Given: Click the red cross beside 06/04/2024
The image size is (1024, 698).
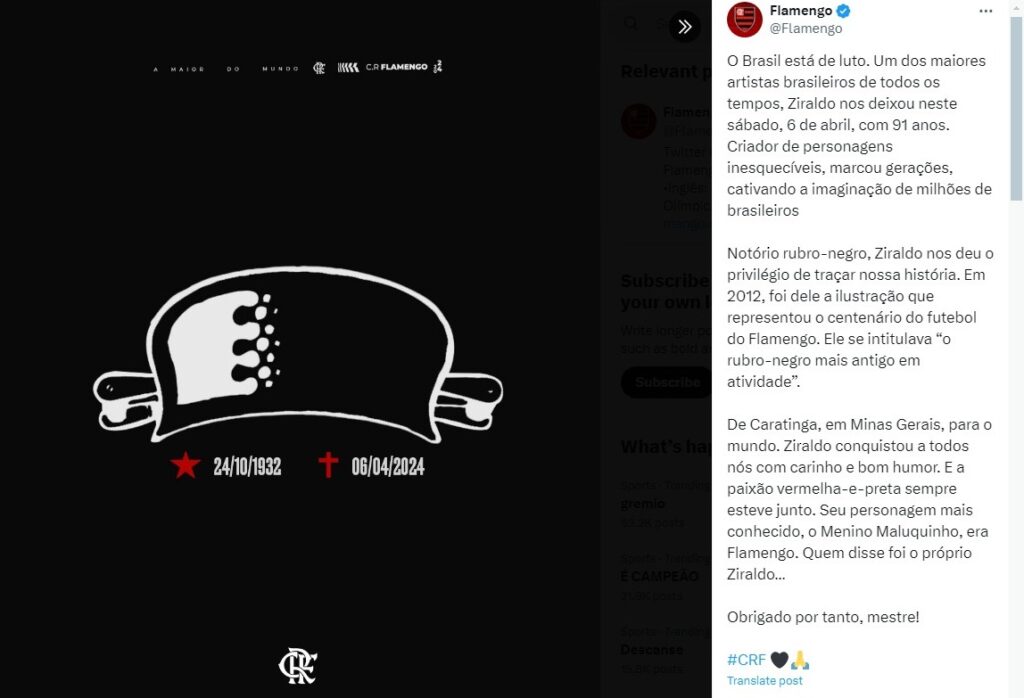Looking at the screenshot, I should coord(328,465).
